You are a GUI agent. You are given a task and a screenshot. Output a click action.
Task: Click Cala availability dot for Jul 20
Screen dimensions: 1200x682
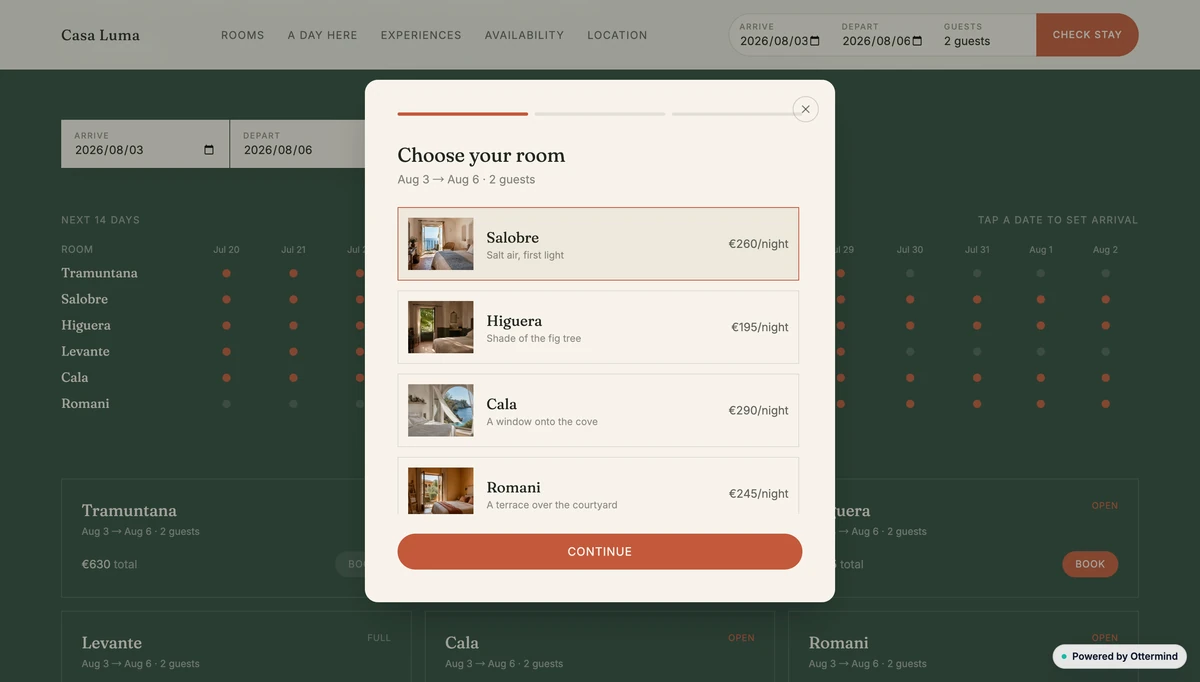pyautogui.click(x=227, y=377)
